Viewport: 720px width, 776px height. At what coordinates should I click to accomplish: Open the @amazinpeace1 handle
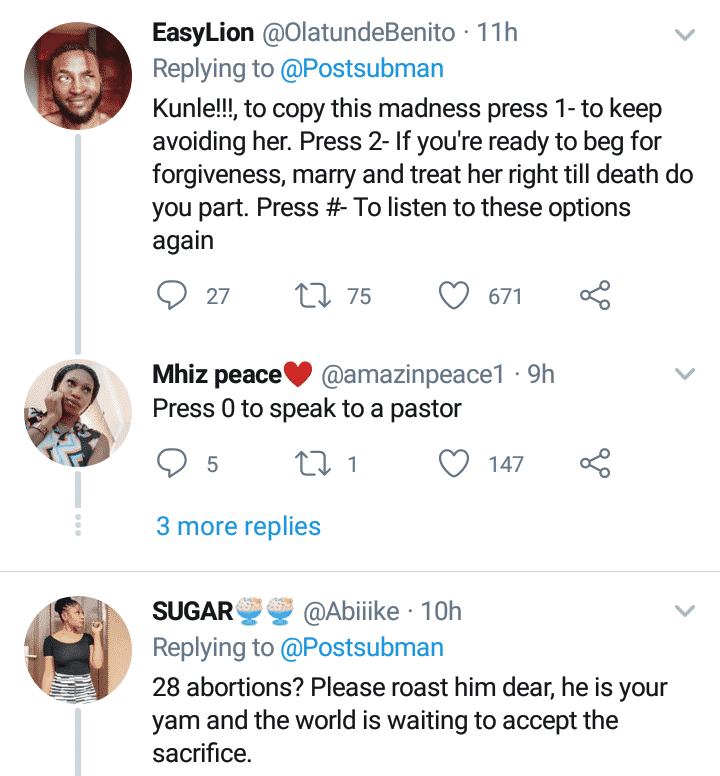[x=412, y=375]
